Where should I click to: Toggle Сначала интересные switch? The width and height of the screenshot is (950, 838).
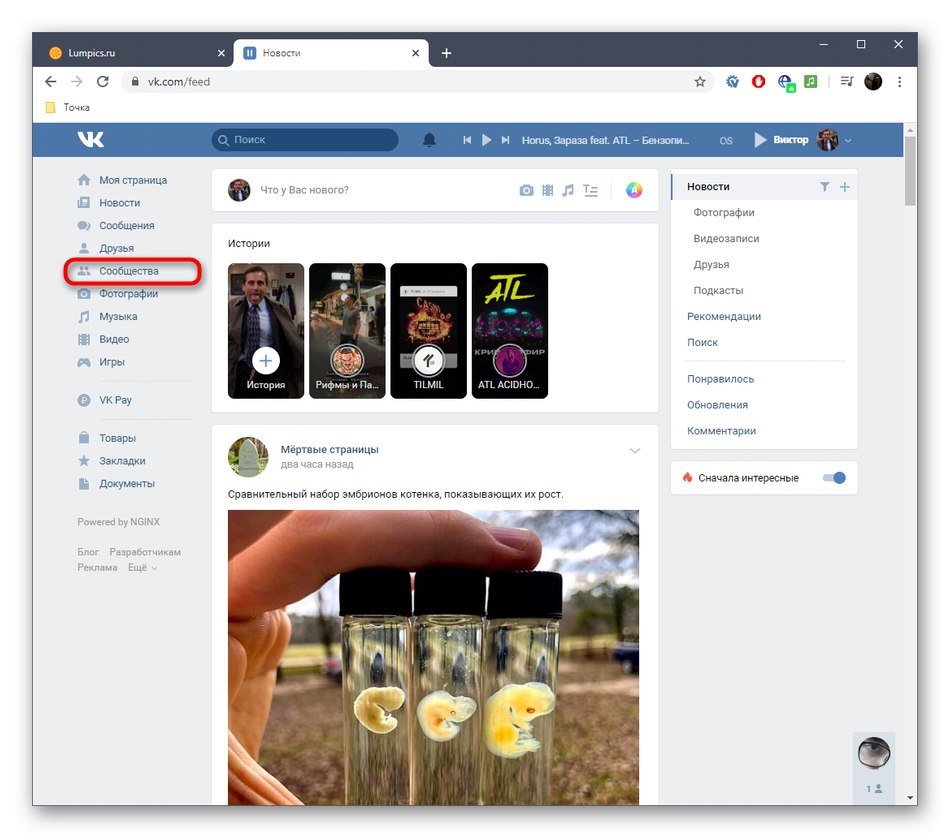[x=834, y=477]
